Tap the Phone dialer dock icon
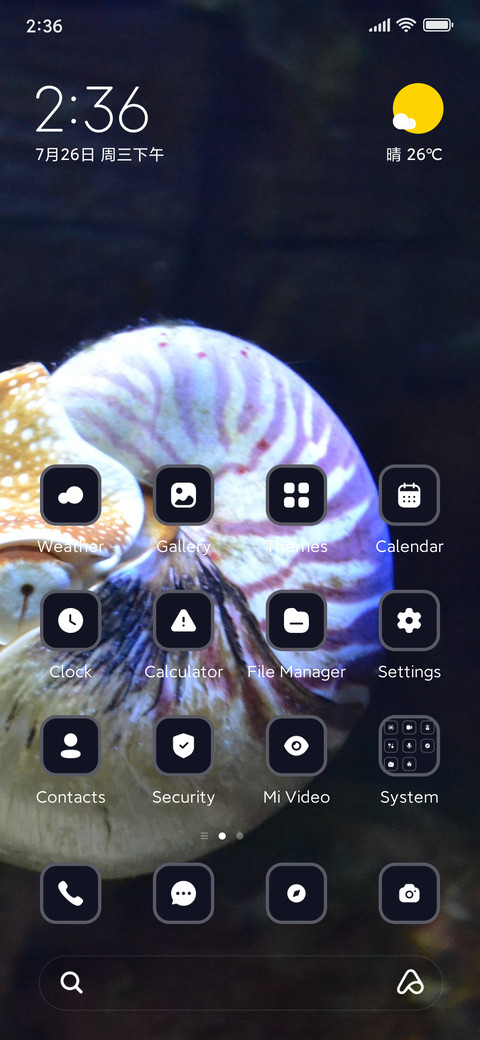 [x=70, y=893]
